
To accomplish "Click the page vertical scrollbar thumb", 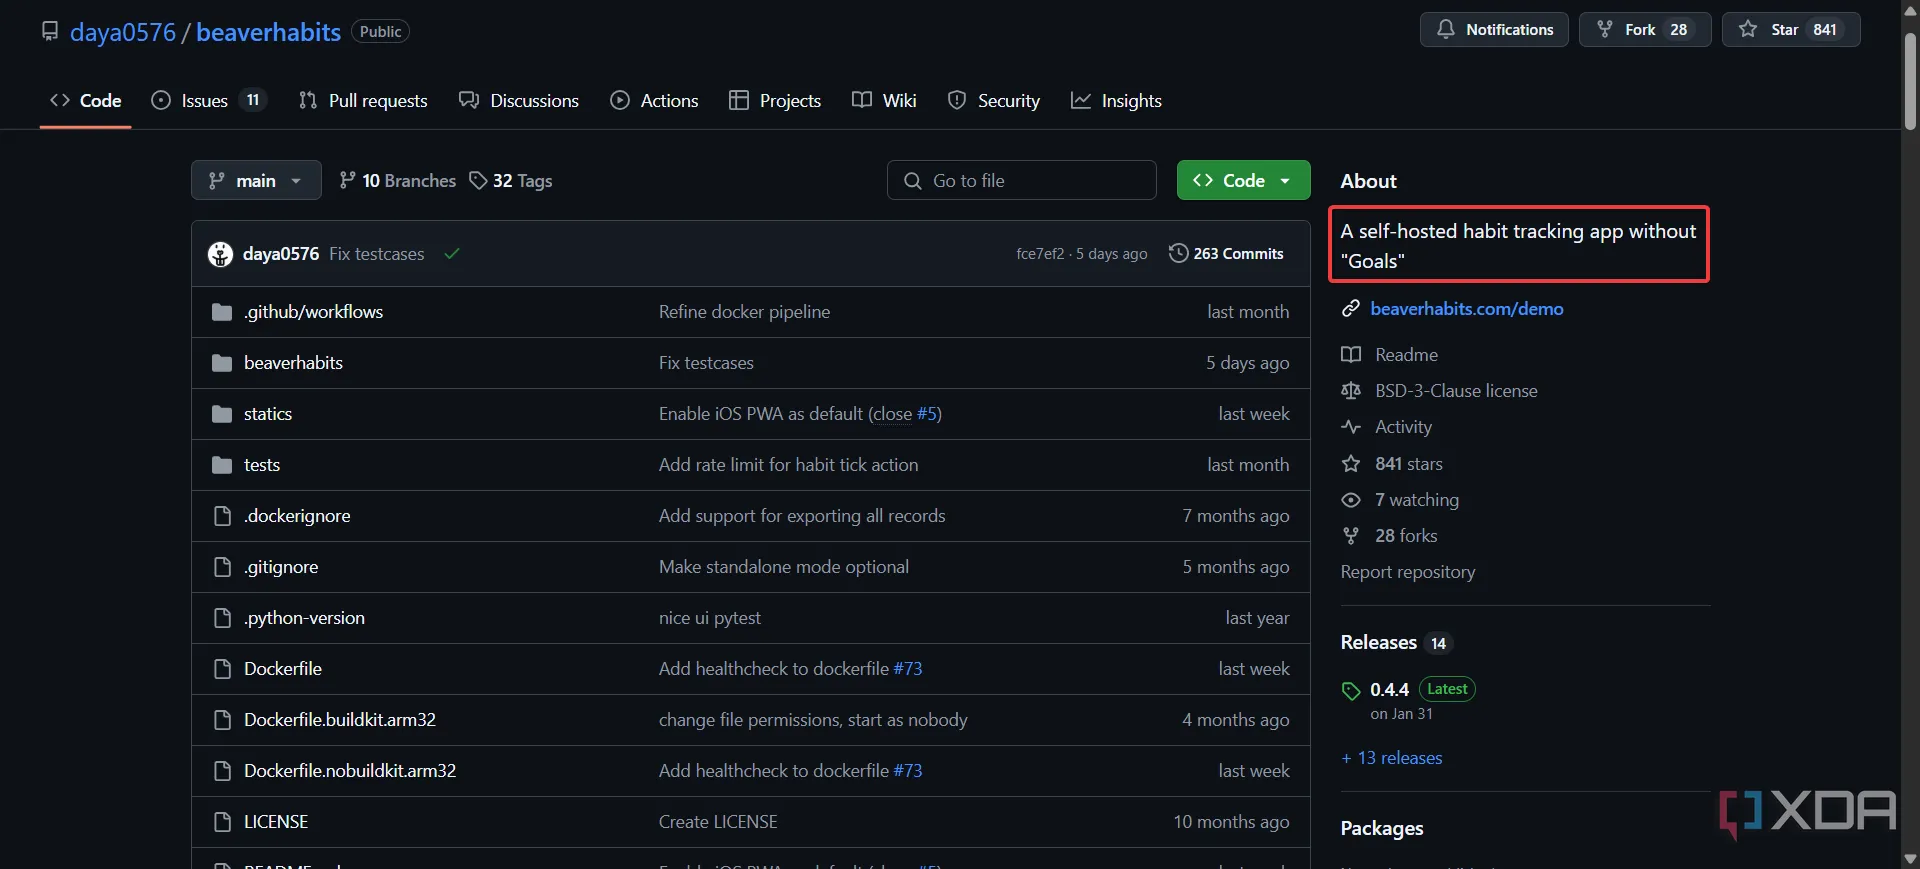I will click(1911, 82).
